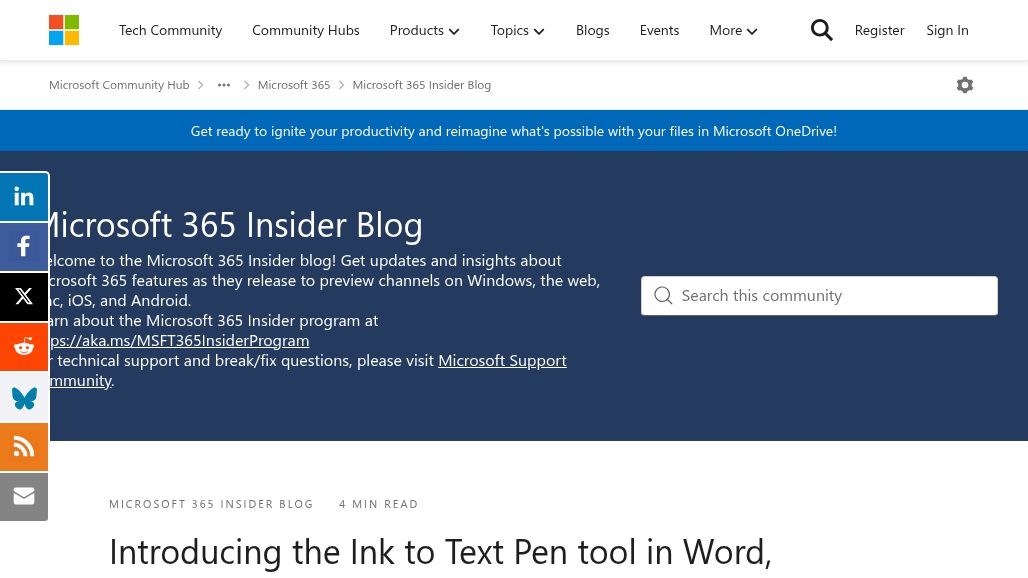This screenshot has width=1028, height=578.
Task: Share the post on LinkedIn
Action: [24, 197]
